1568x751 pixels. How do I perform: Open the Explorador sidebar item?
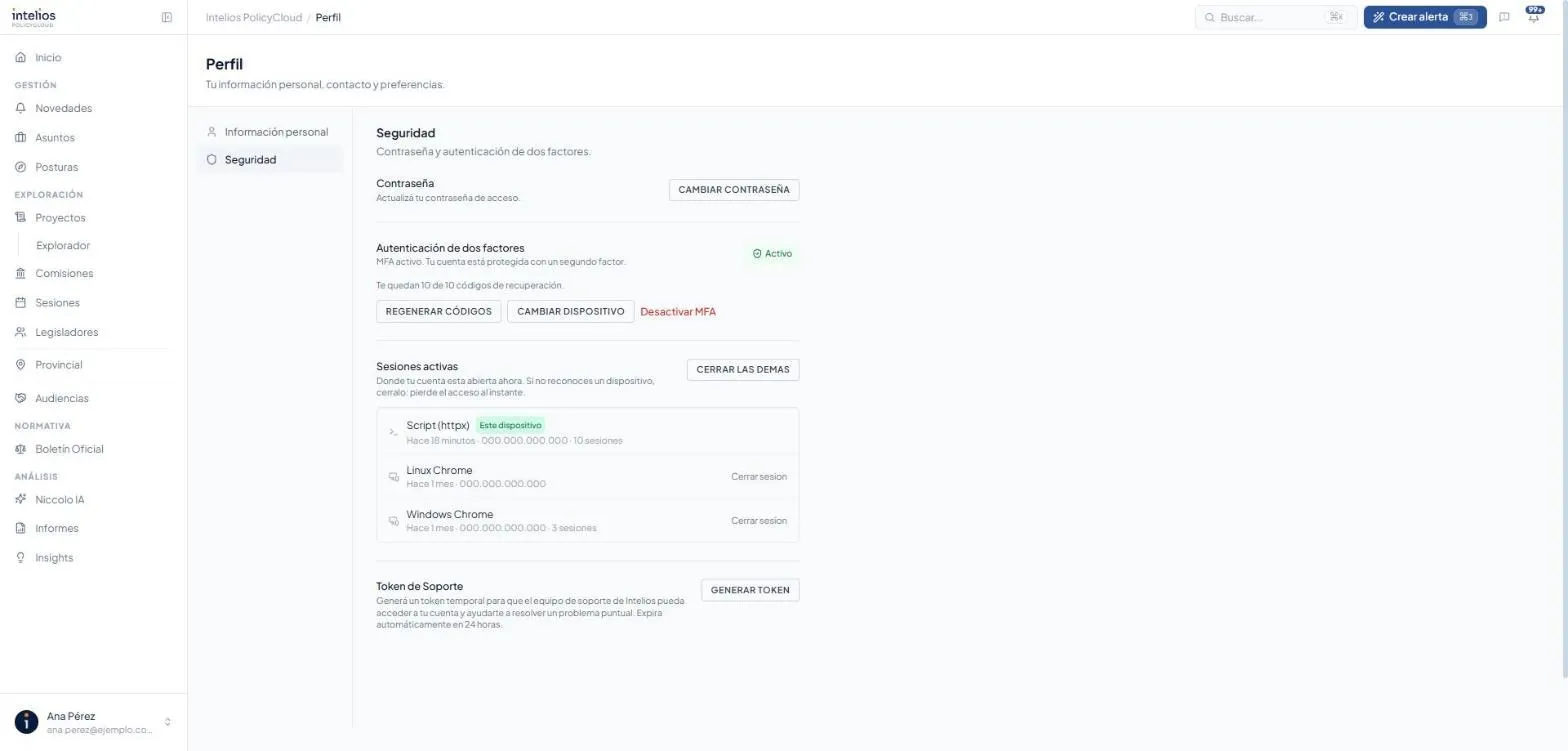tap(63, 246)
